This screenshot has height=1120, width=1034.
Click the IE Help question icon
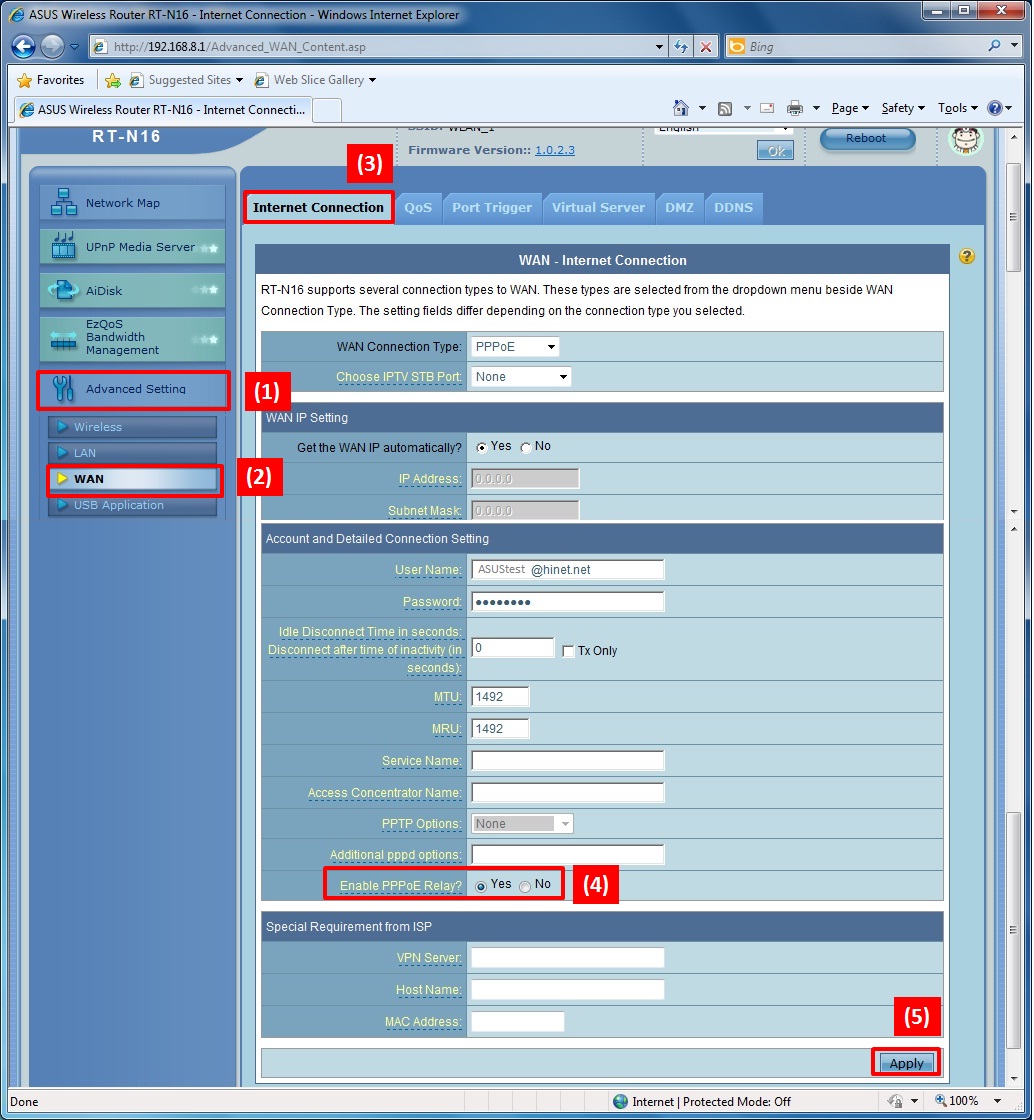click(995, 108)
